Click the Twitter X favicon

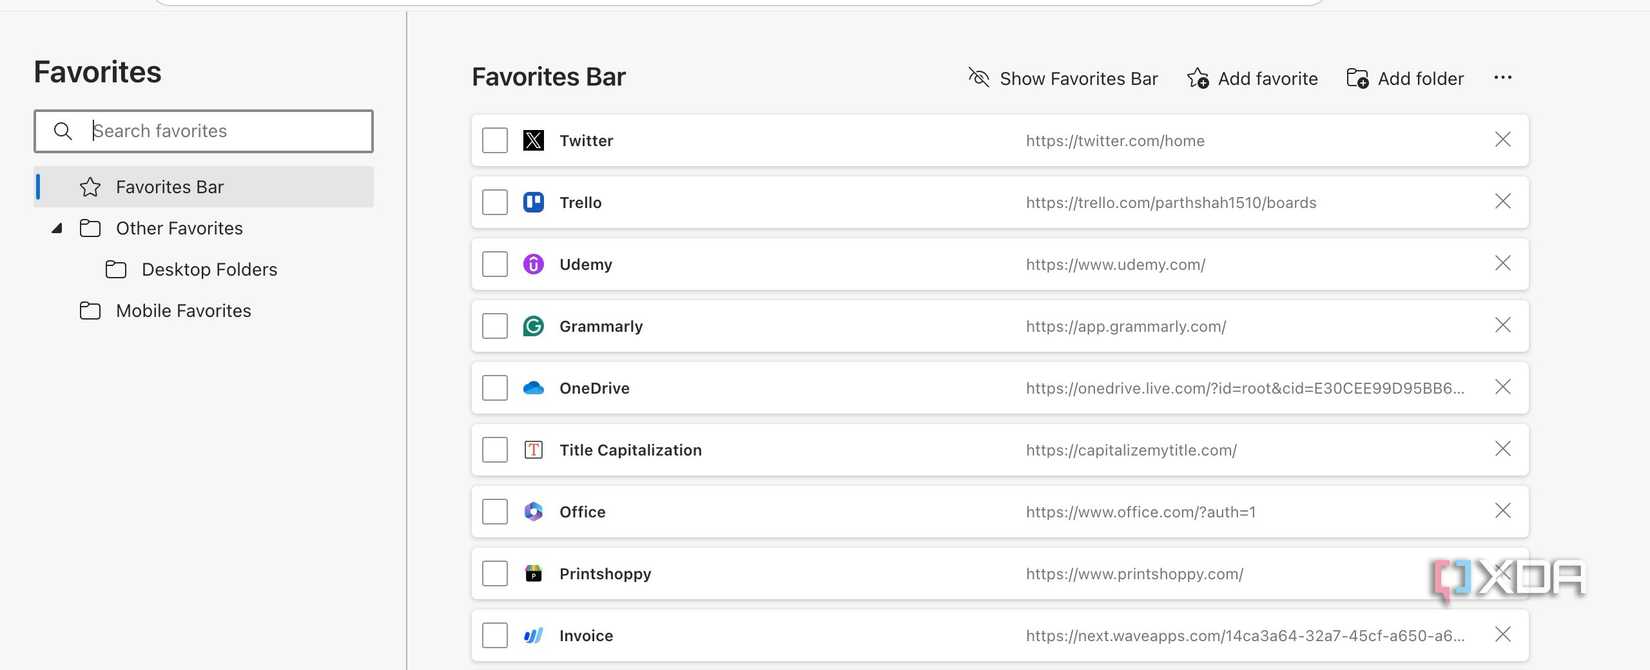click(x=534, y=140)
